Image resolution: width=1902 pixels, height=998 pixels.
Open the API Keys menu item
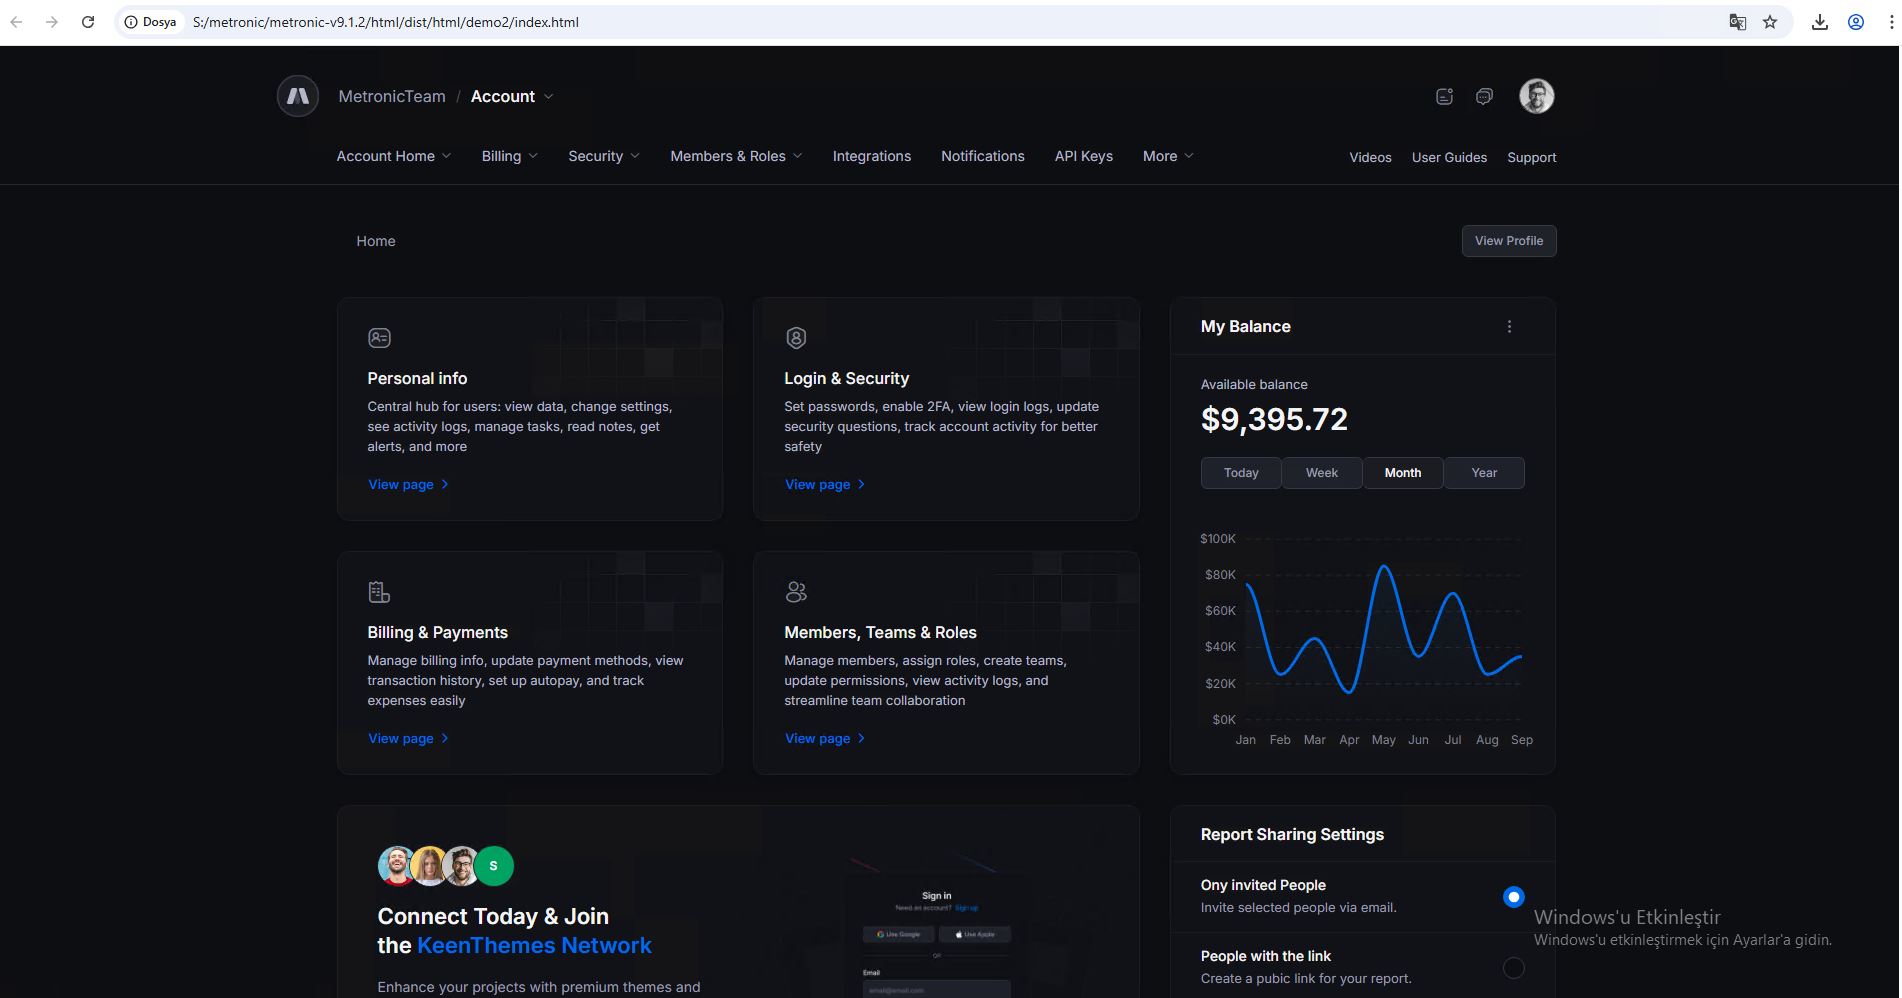1083,156
